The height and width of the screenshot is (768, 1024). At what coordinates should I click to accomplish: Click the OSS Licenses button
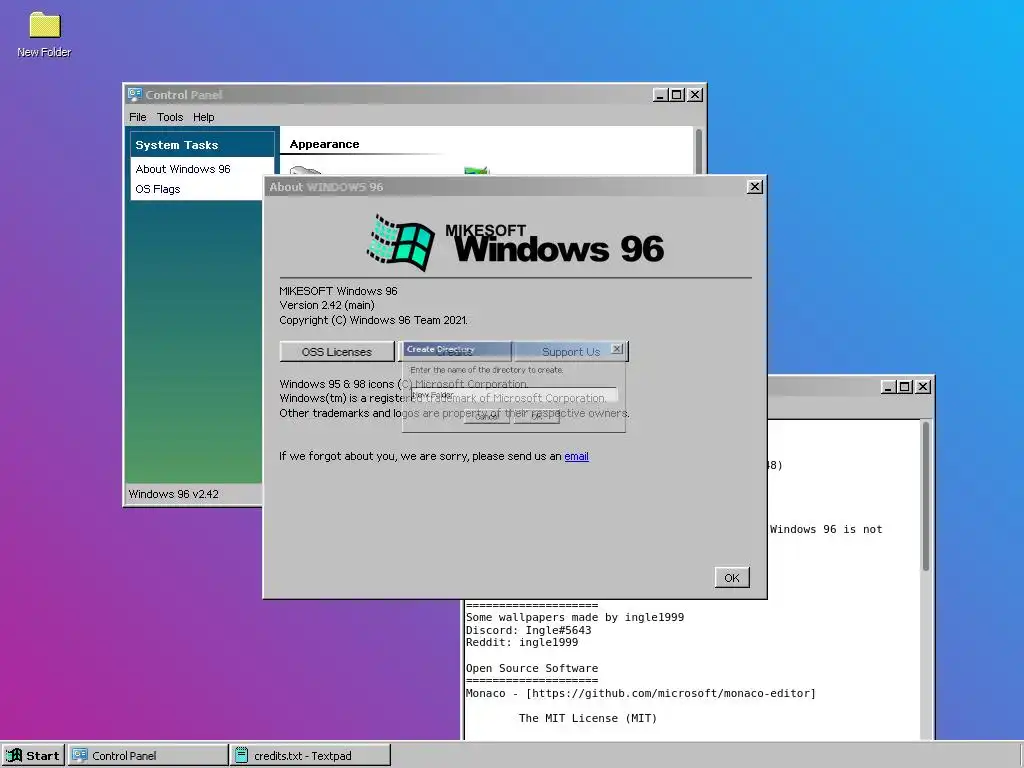pos(337,351)
